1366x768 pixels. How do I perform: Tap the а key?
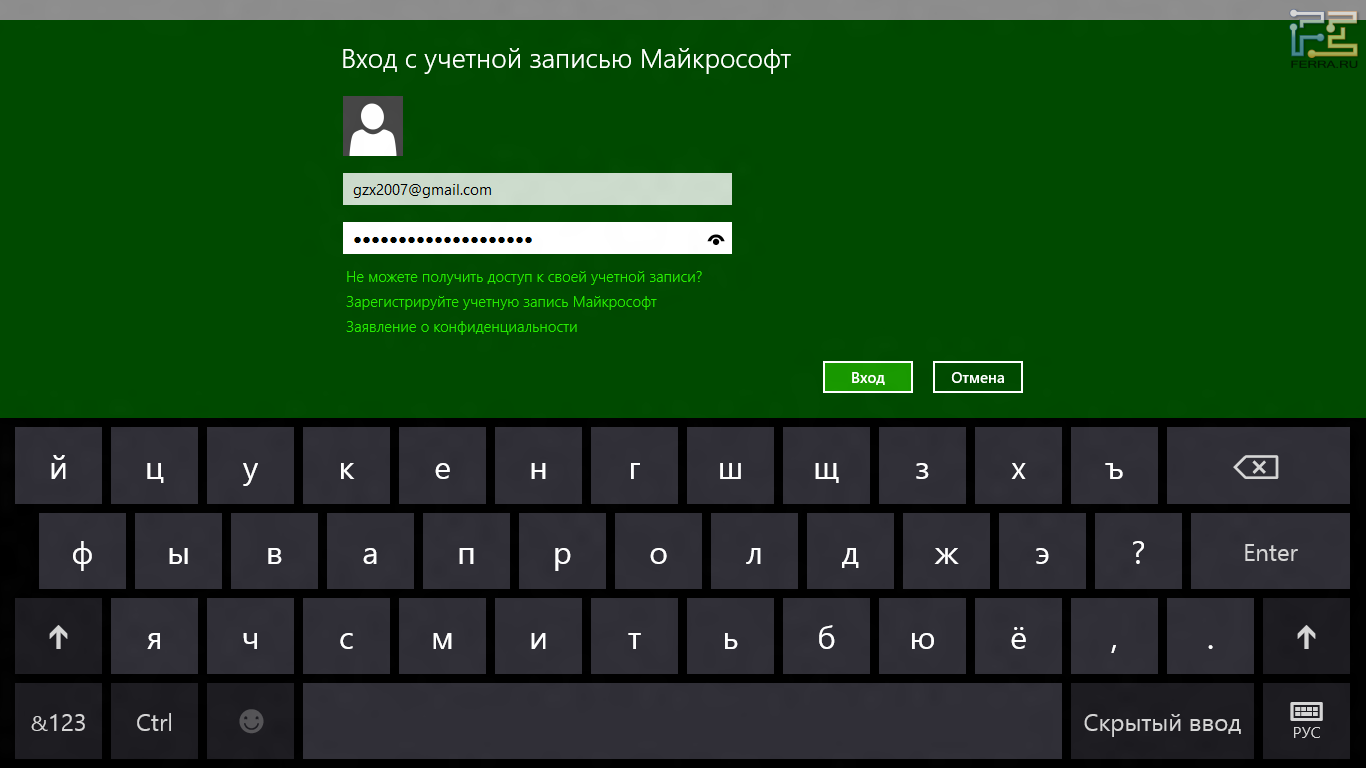point(370,552)
